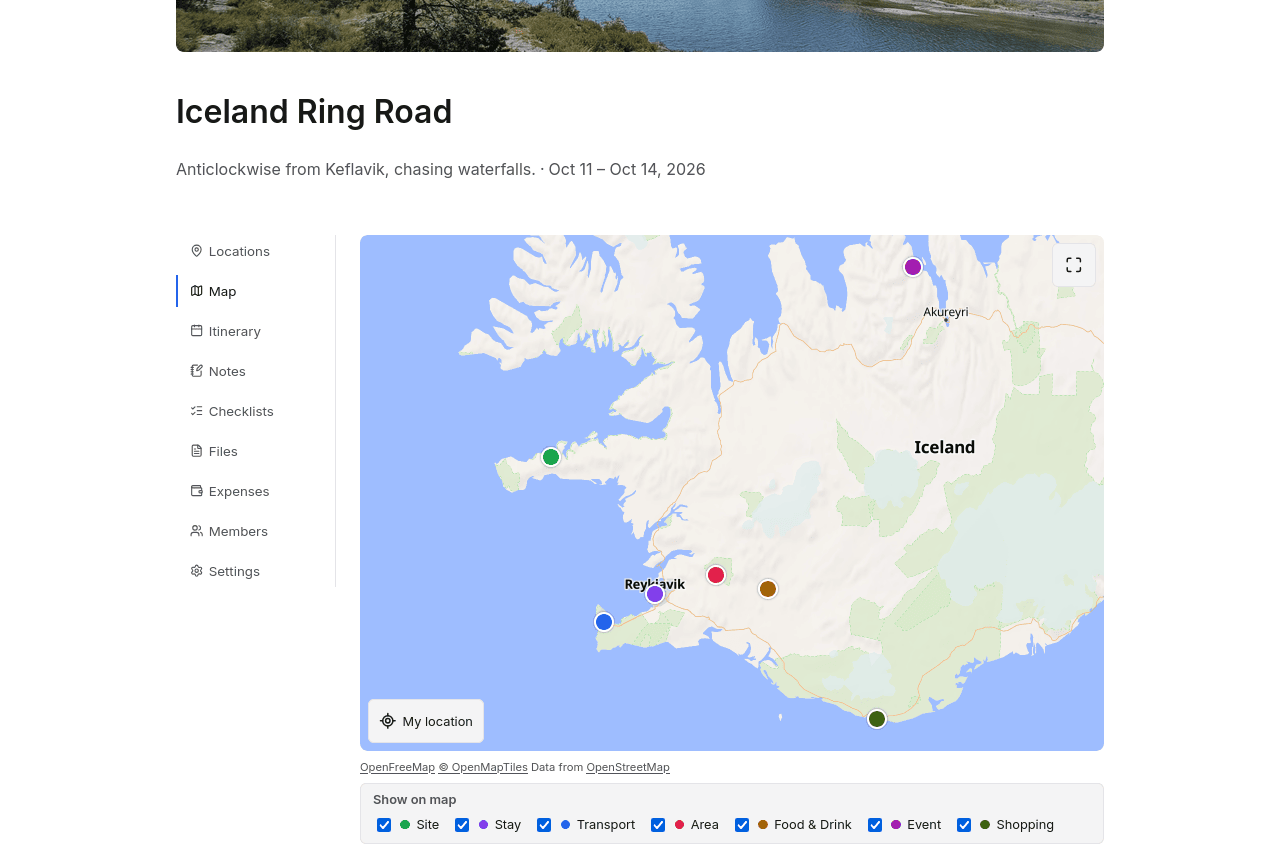The height and width of the screenshot is (860, 1280).
Task: Toggle the Area checkbox
Action: pyautogui.click(x=658, y=825)
